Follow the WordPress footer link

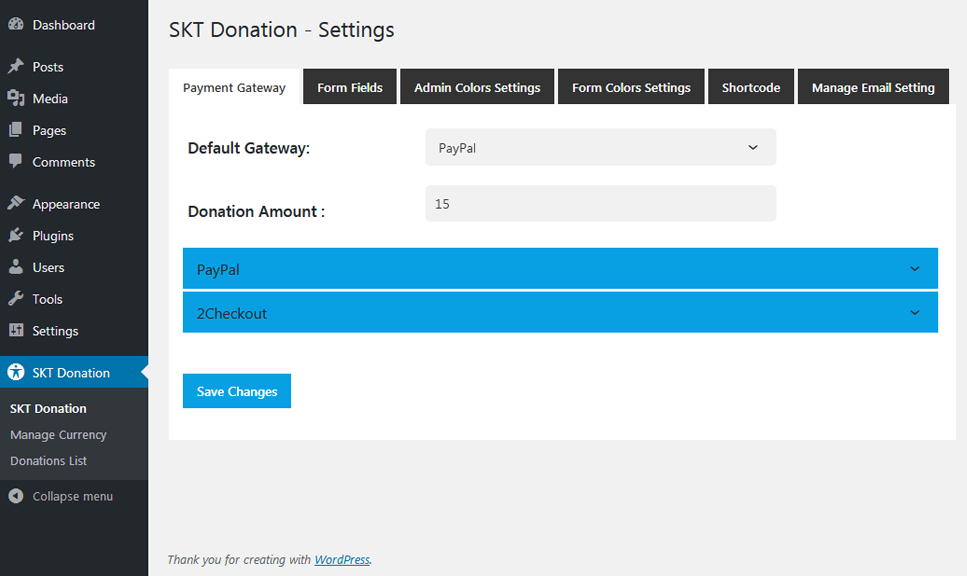tap(342, 560)
